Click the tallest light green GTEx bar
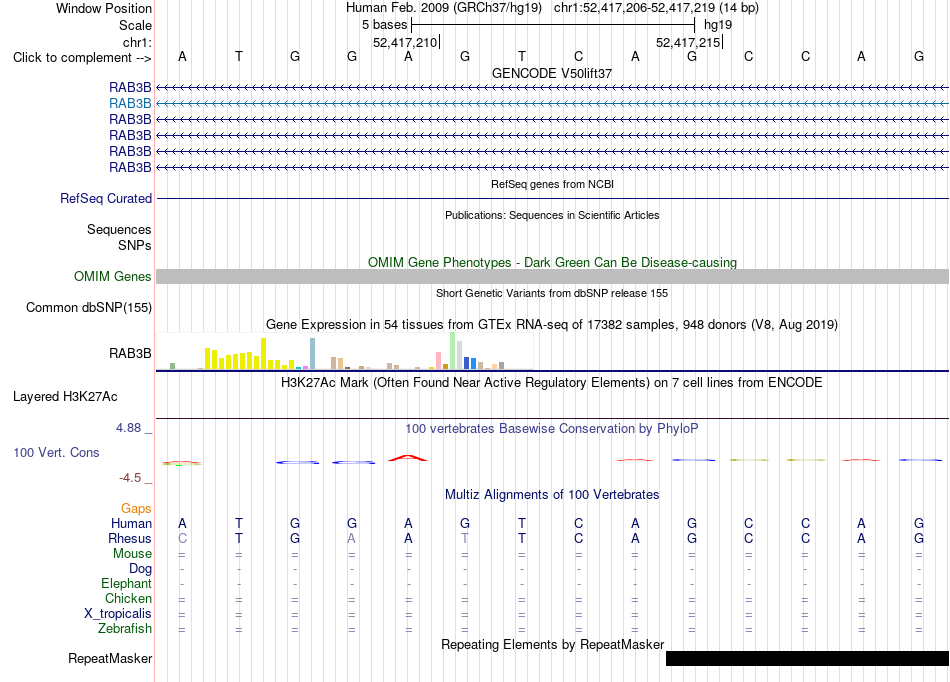 pos(453,351)
